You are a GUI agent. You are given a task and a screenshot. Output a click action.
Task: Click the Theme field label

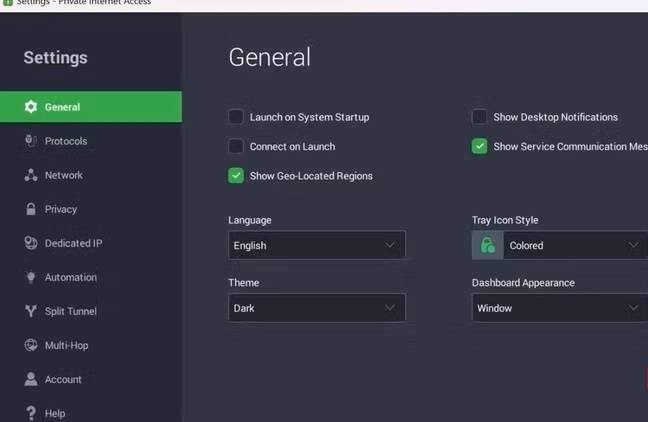tap(244, 283)
